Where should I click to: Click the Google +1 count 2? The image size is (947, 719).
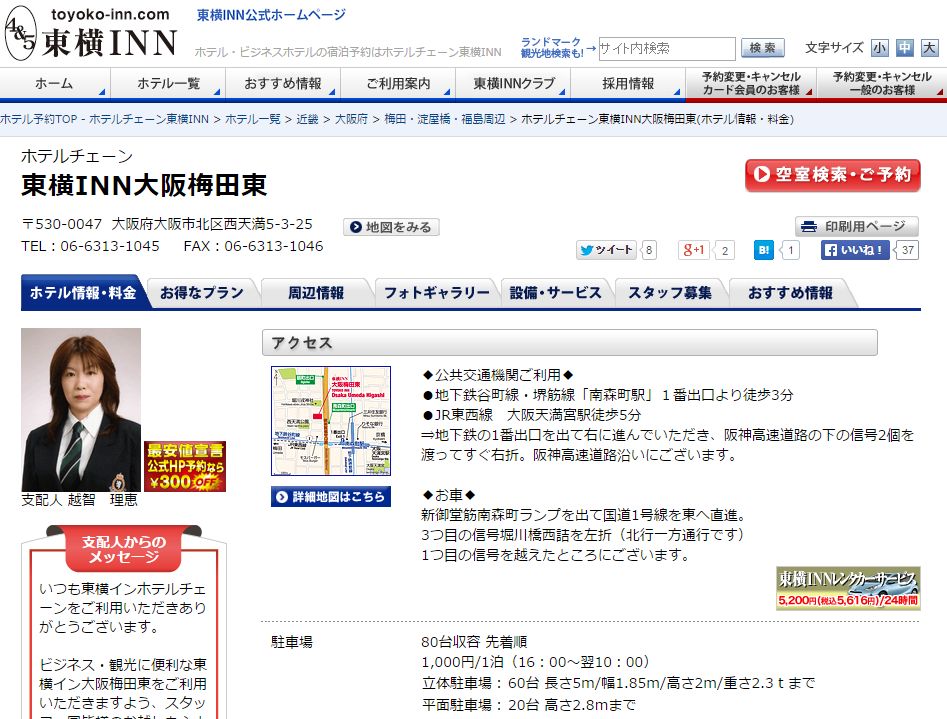pyautogui.click(x=725, y=250)
